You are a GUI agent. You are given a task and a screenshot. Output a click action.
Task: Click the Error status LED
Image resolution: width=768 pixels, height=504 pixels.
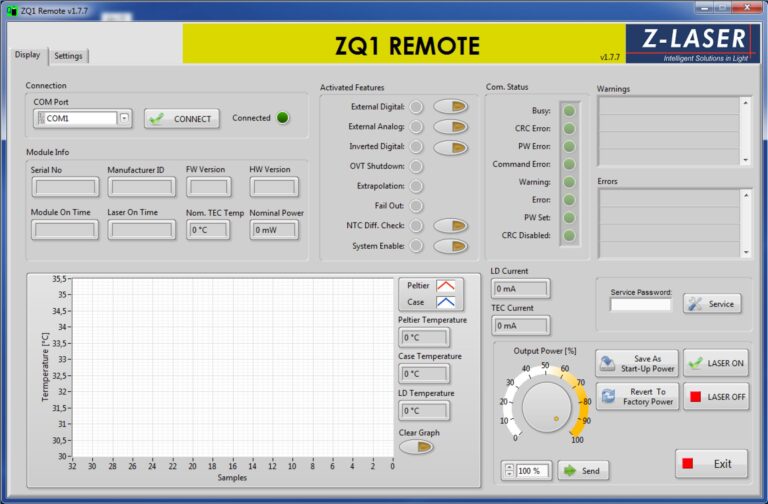click(x=569, y=200)
